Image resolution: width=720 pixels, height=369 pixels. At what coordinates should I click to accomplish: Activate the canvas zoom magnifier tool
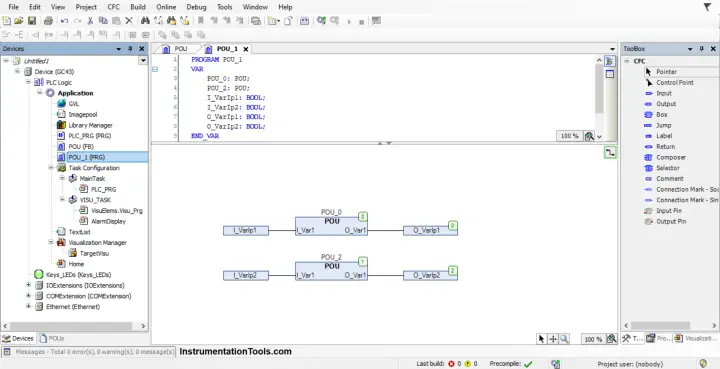[x=565, y=339]
